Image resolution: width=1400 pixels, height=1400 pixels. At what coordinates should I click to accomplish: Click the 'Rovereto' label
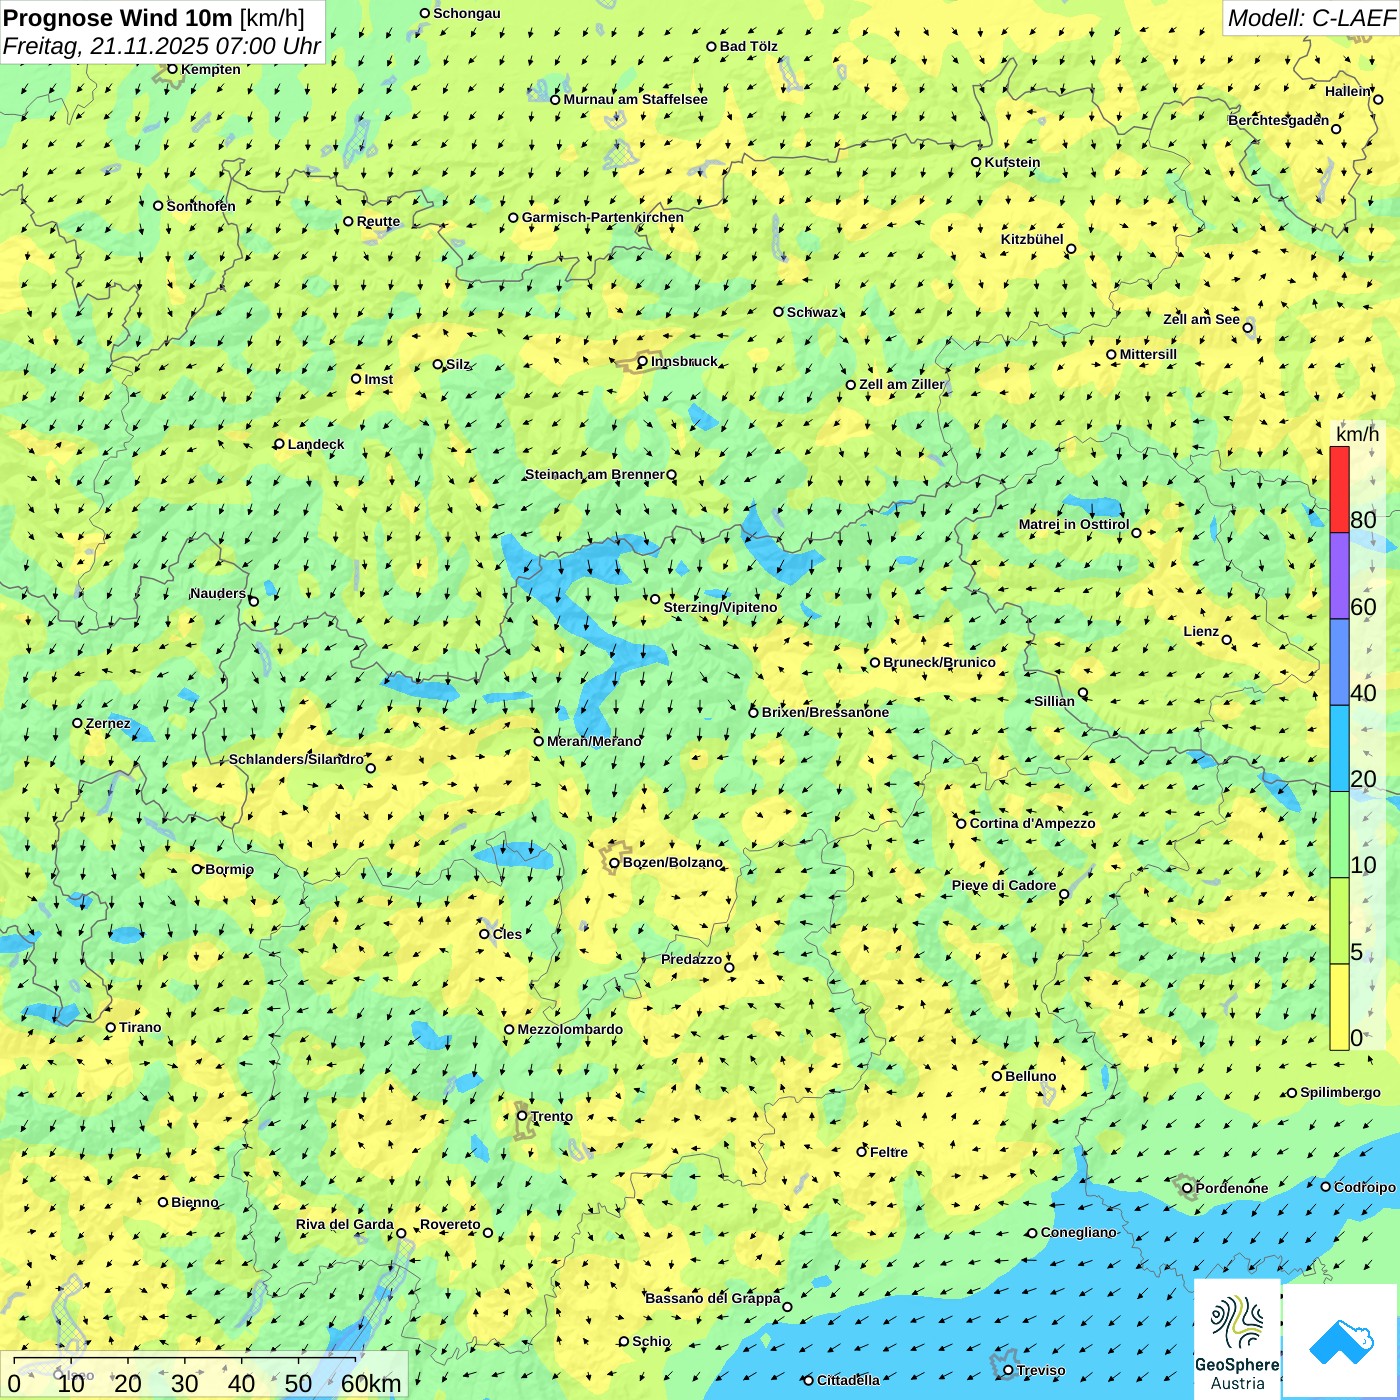450,1224
